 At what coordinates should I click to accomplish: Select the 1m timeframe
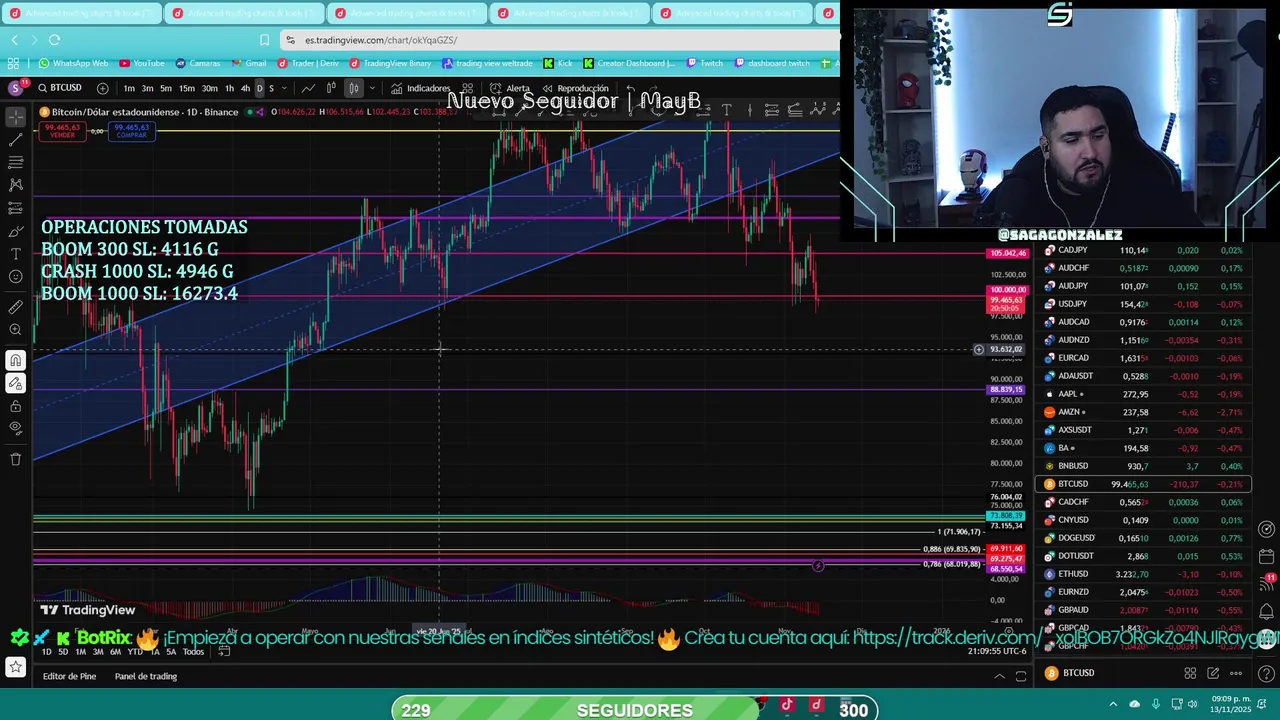[129, 88]
